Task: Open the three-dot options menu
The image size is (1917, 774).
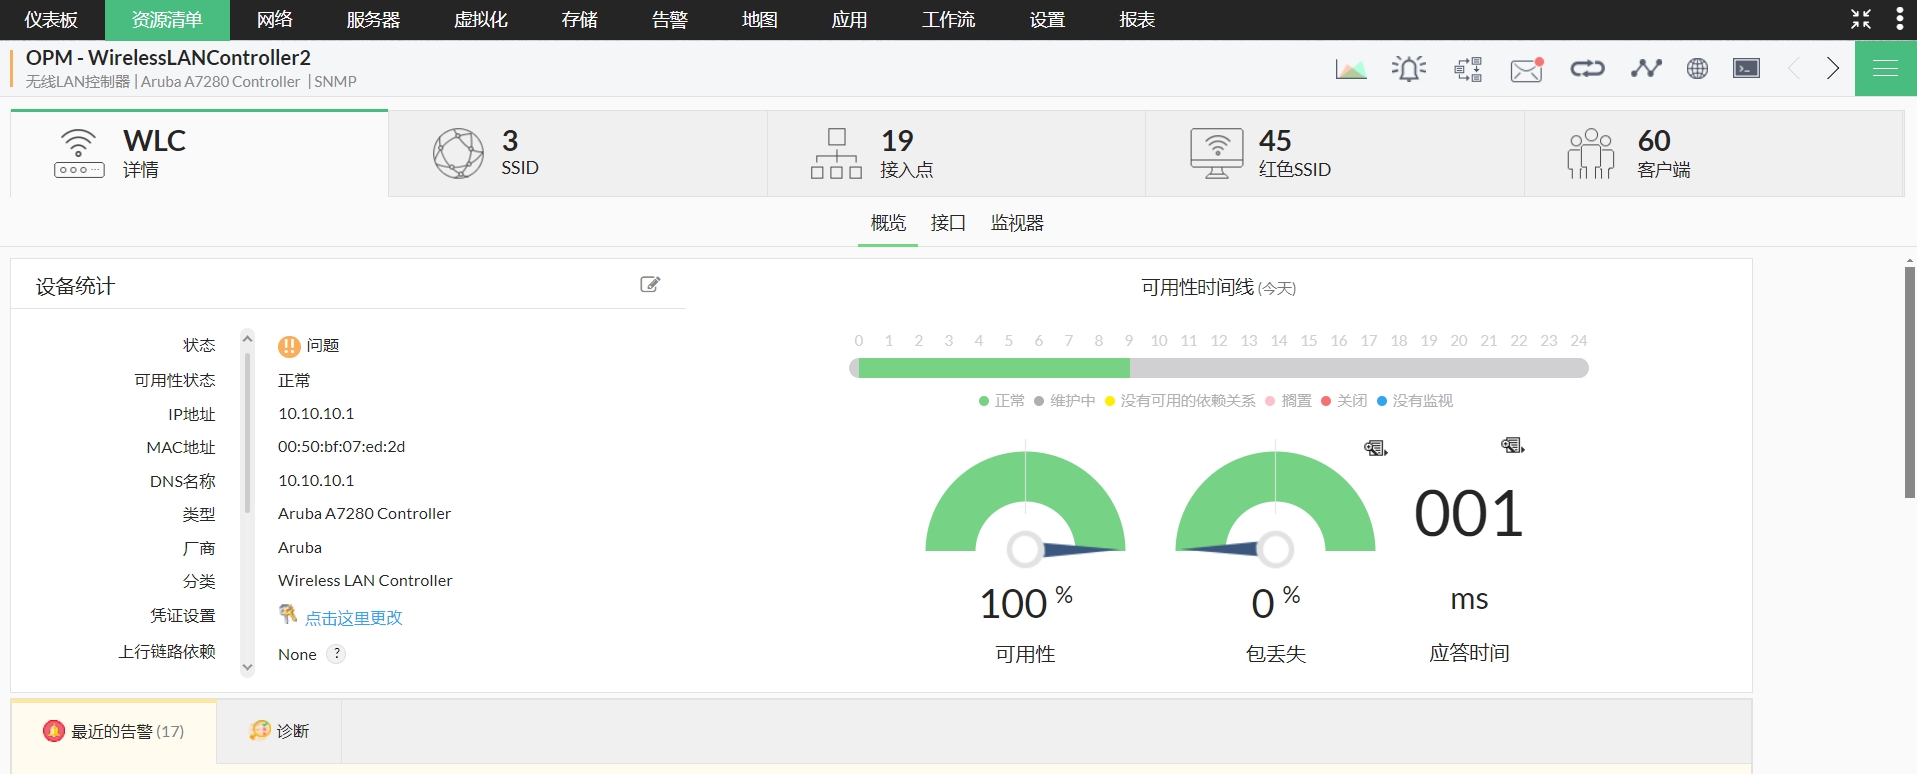Action: [1899, 19]
